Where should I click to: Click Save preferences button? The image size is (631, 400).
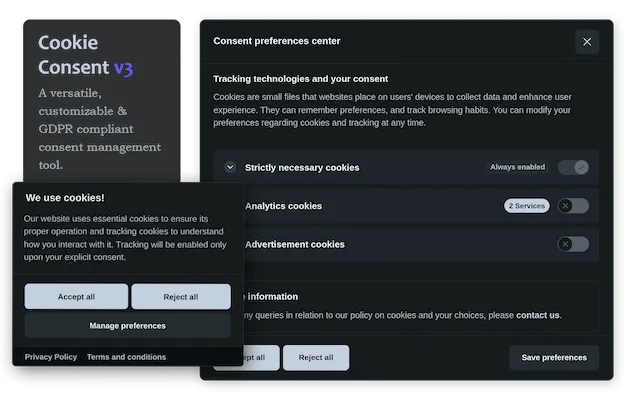(554, 357)
